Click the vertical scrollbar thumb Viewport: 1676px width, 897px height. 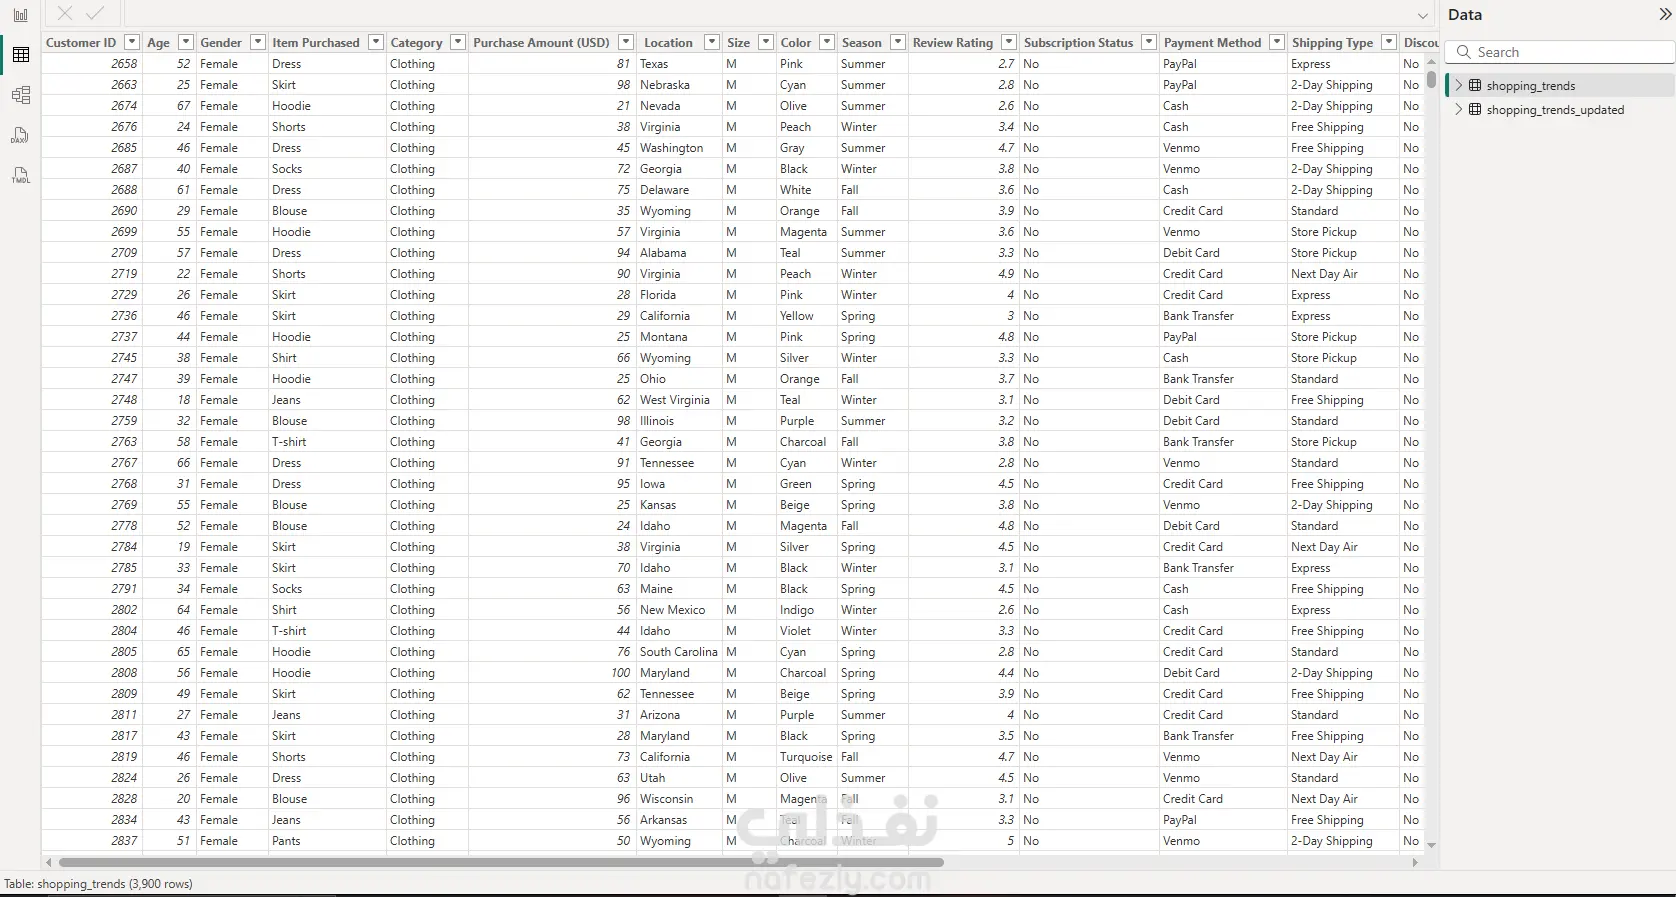point(1431,79)
